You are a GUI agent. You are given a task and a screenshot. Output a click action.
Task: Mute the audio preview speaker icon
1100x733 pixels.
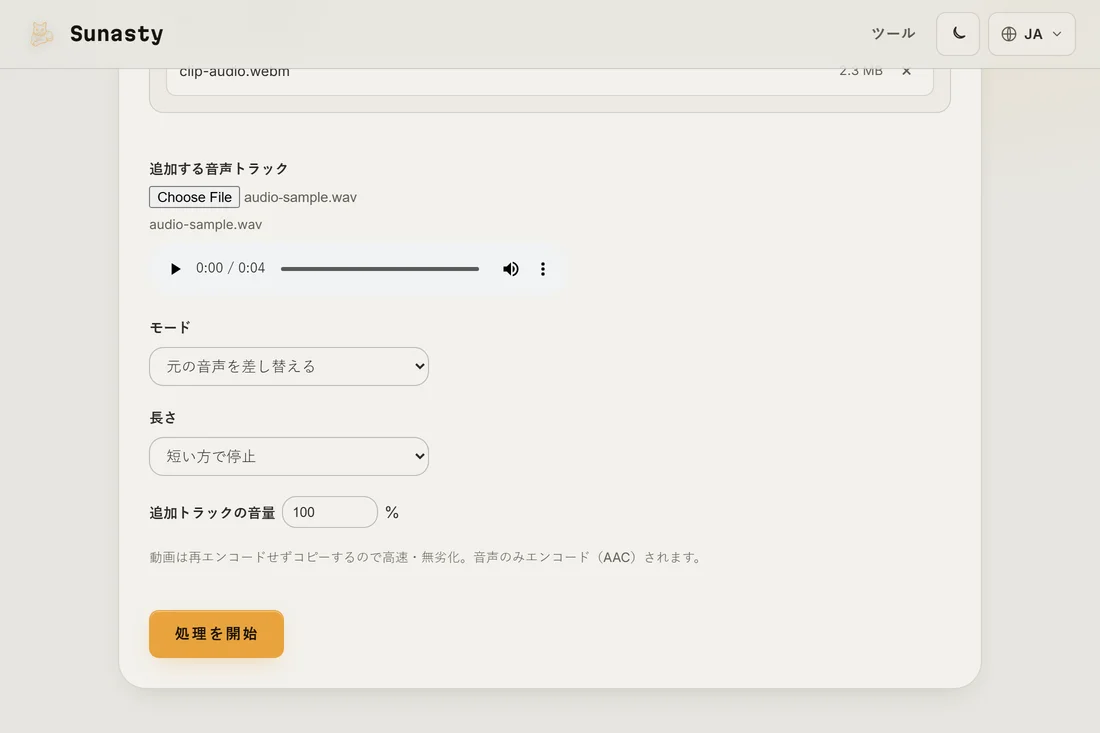[511, 269]
